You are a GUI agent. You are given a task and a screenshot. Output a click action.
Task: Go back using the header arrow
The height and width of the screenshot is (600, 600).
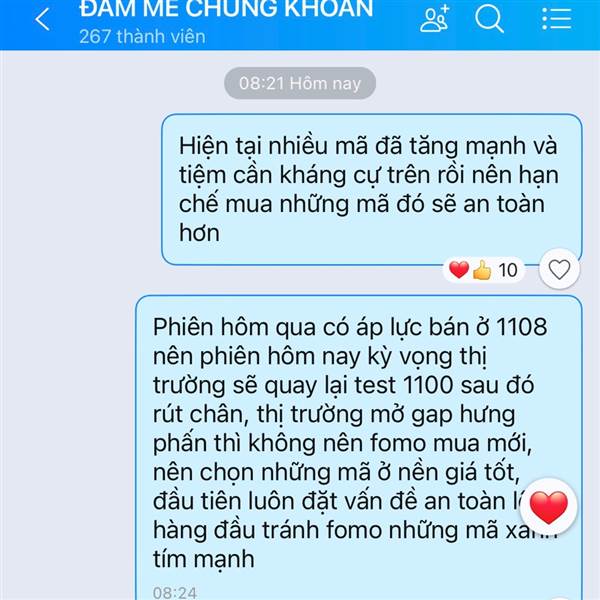pos(42,19)
